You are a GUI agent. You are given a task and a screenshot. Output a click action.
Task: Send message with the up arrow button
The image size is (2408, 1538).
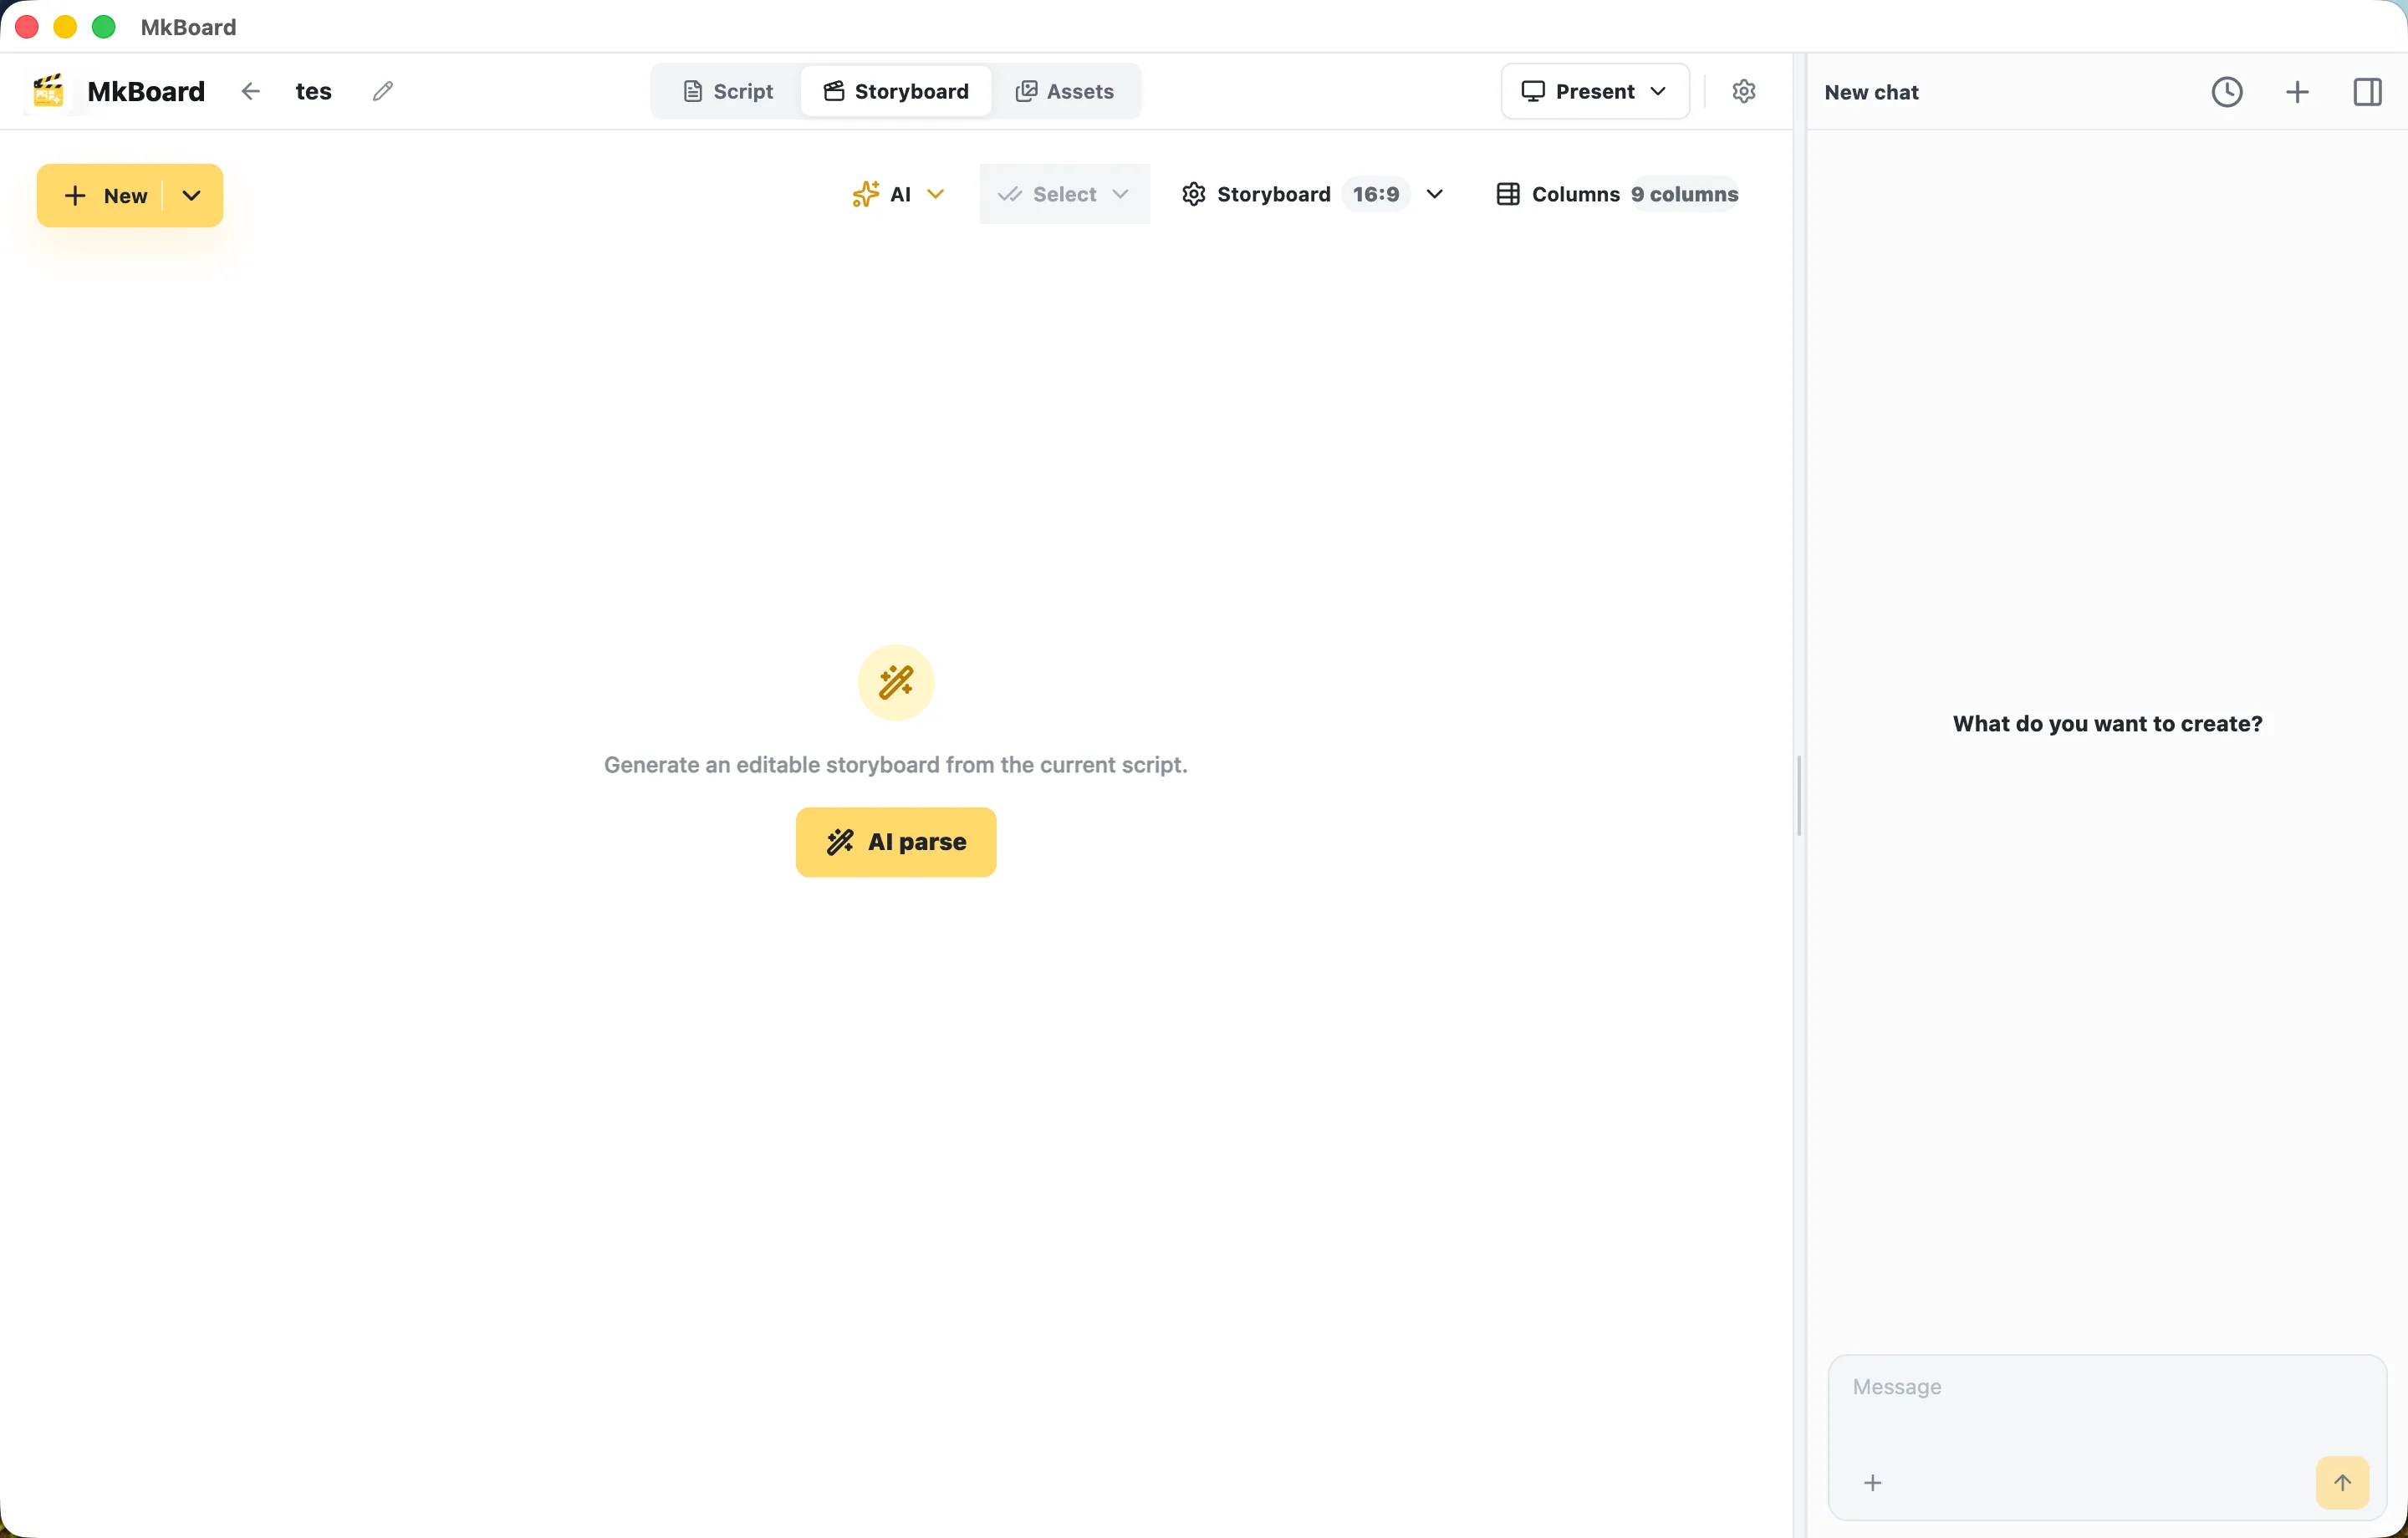coord(2343,1483)
